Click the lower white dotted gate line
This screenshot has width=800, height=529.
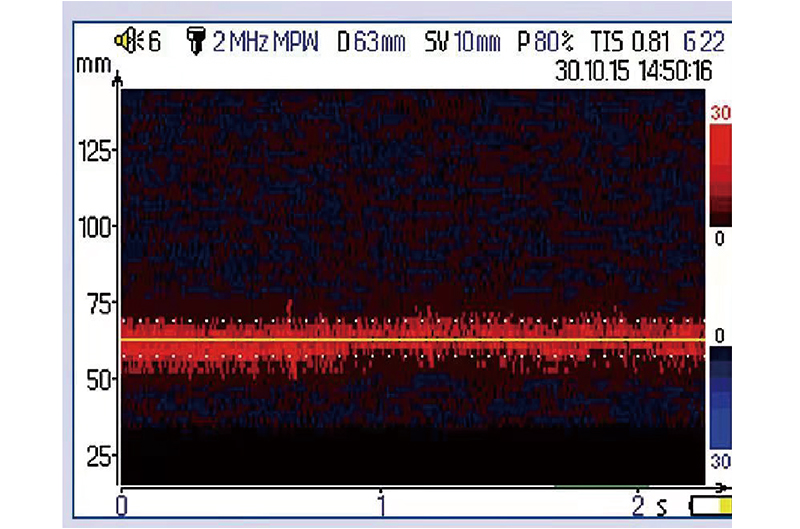[x=412, y=356]
